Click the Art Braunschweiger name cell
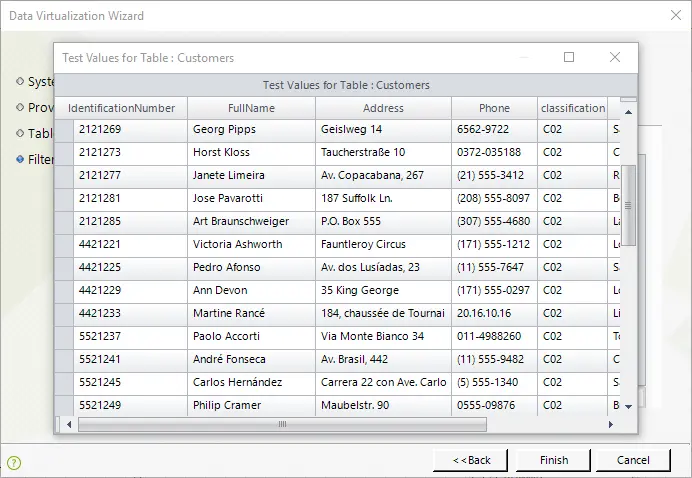Image resolution: width=692 pixels, height=478 pixels. 251,222
